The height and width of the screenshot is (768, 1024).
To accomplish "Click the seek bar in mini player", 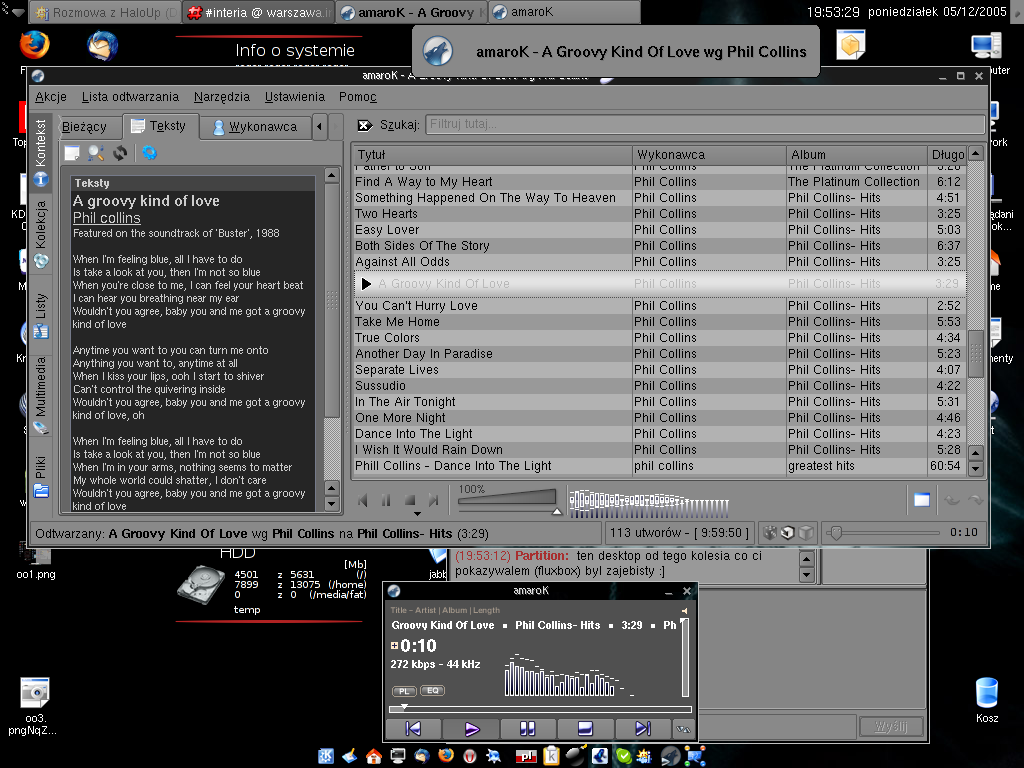I will coord(540,709).
